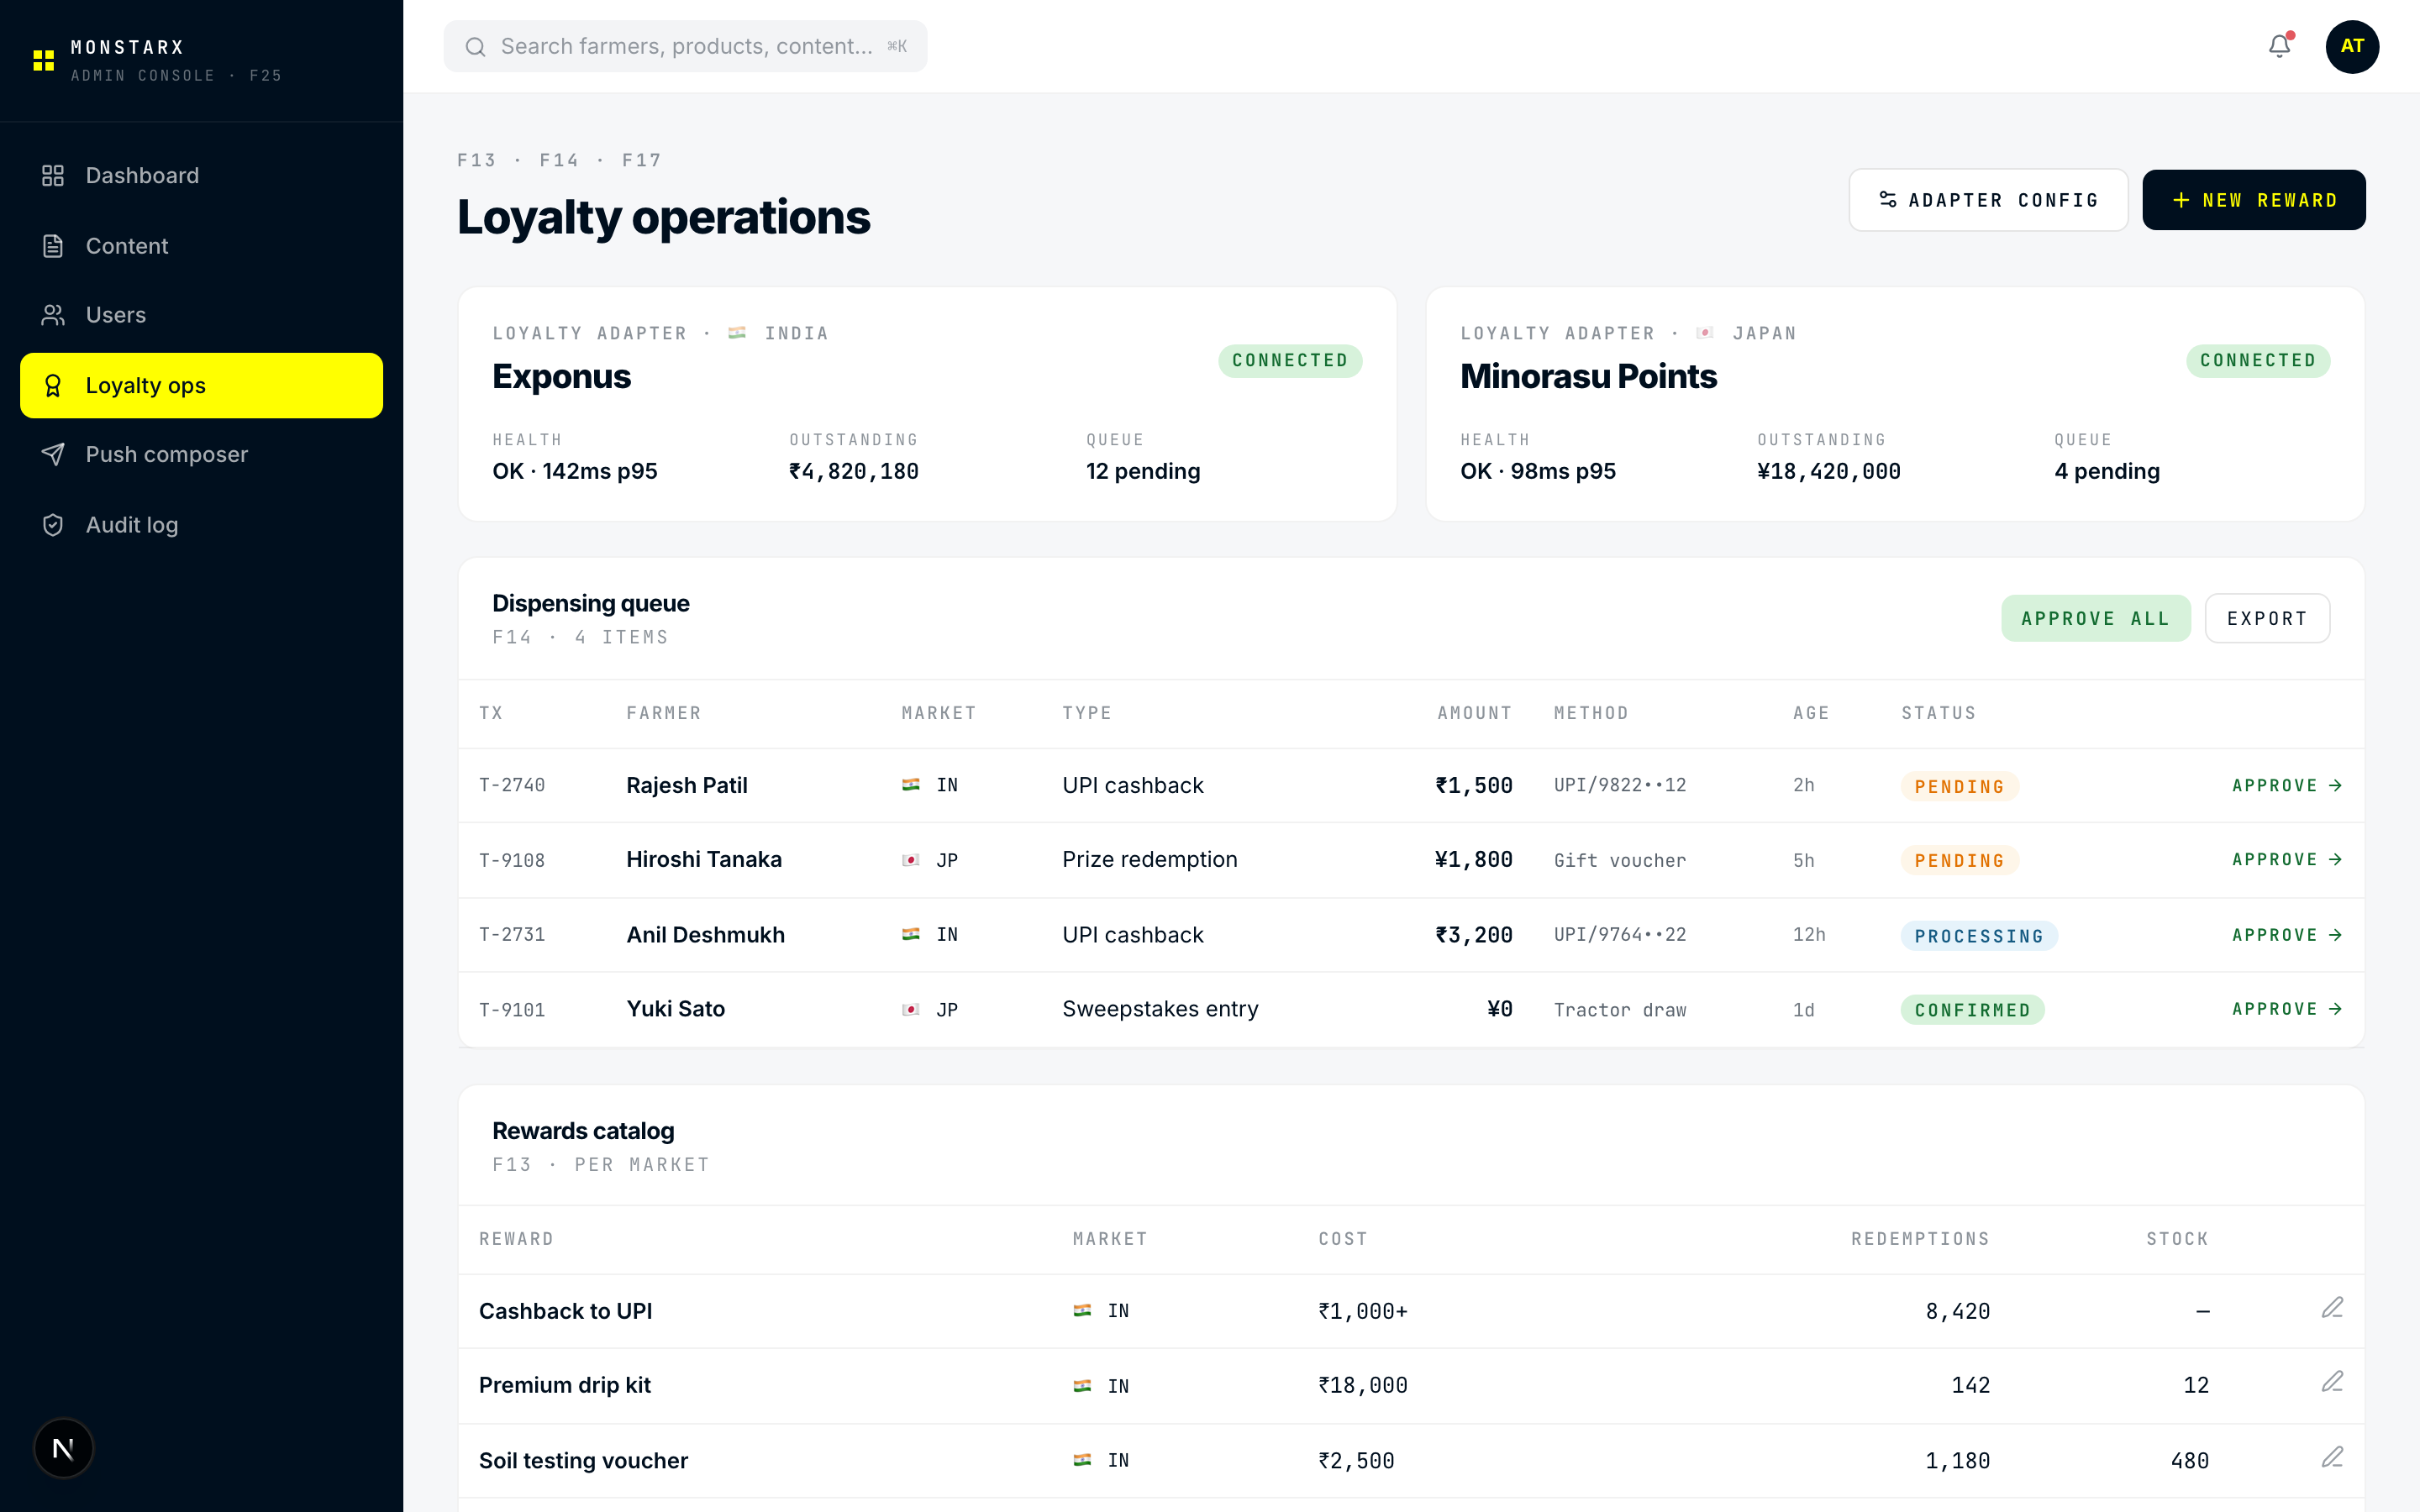Open ADAPTER CONFIG settings
The width and height of the screenshot is (2420, 1512).
click(1988, 199)
